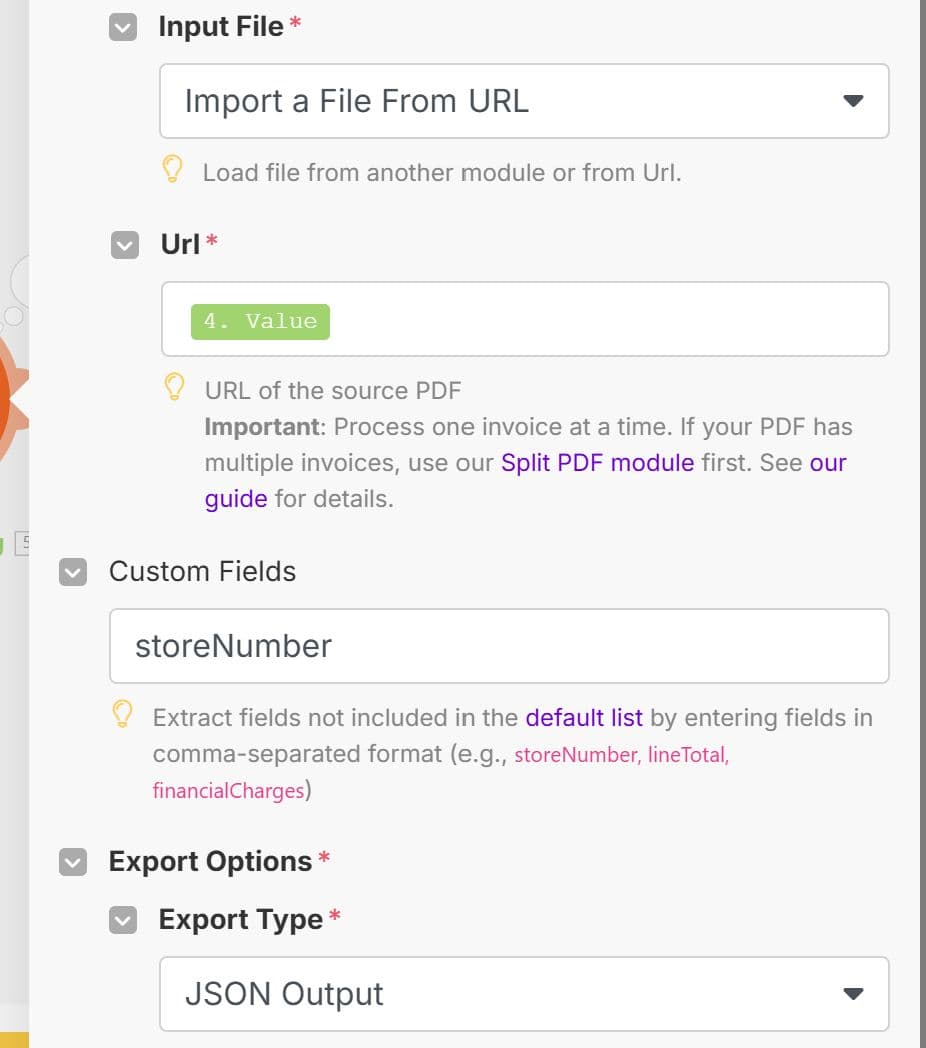926x1048 pixels.
Task: Follow the 'our guide' link
Action: 236,498
